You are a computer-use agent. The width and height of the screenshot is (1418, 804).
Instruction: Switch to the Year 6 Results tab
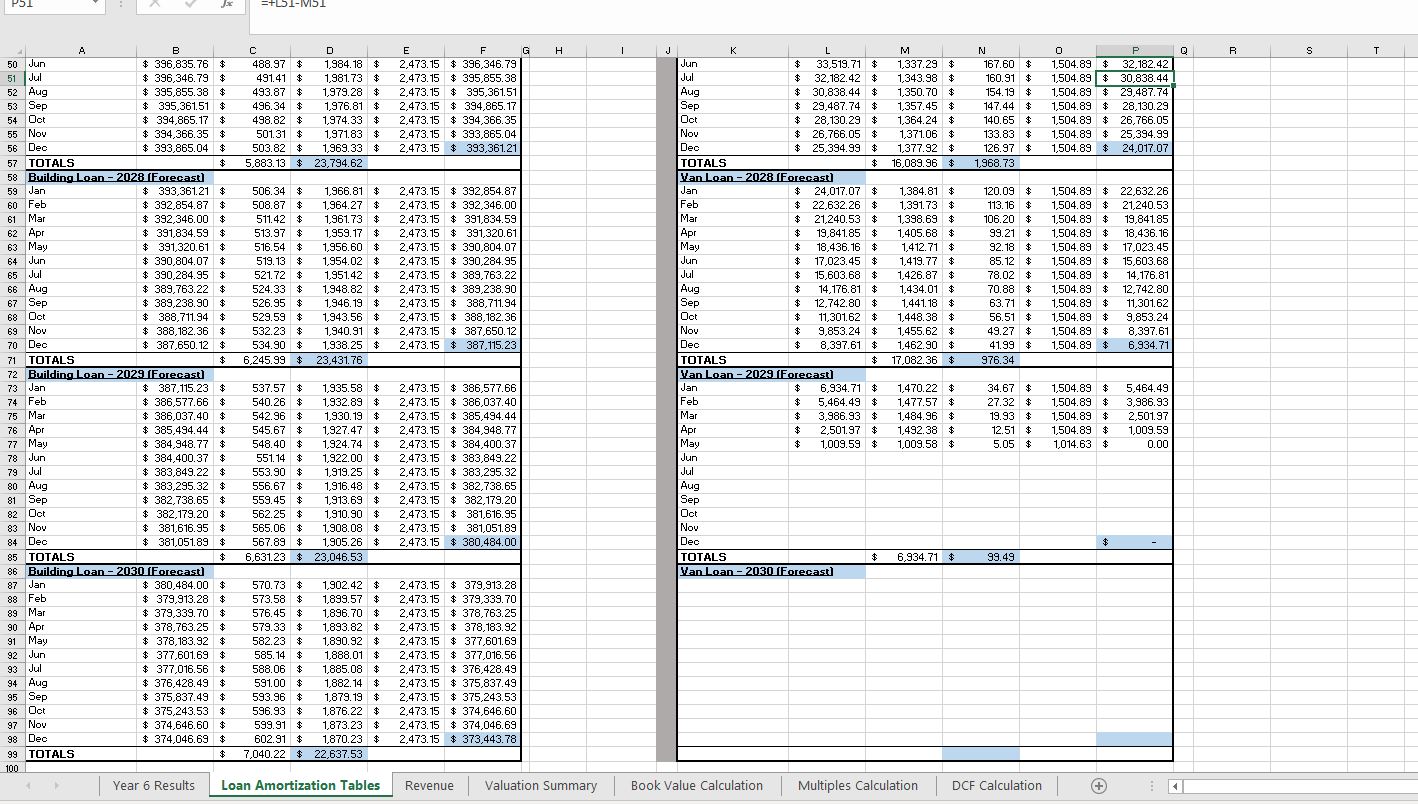tap(154, 786)
